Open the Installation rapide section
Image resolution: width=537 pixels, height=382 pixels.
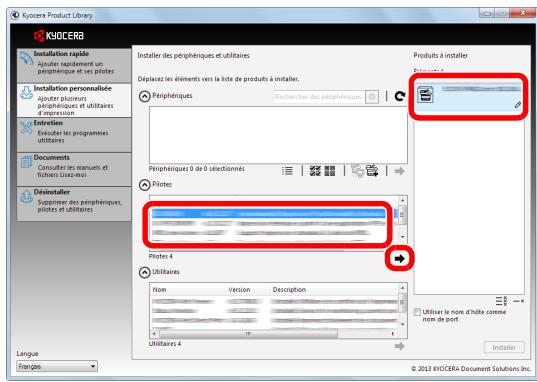[74, 65]
